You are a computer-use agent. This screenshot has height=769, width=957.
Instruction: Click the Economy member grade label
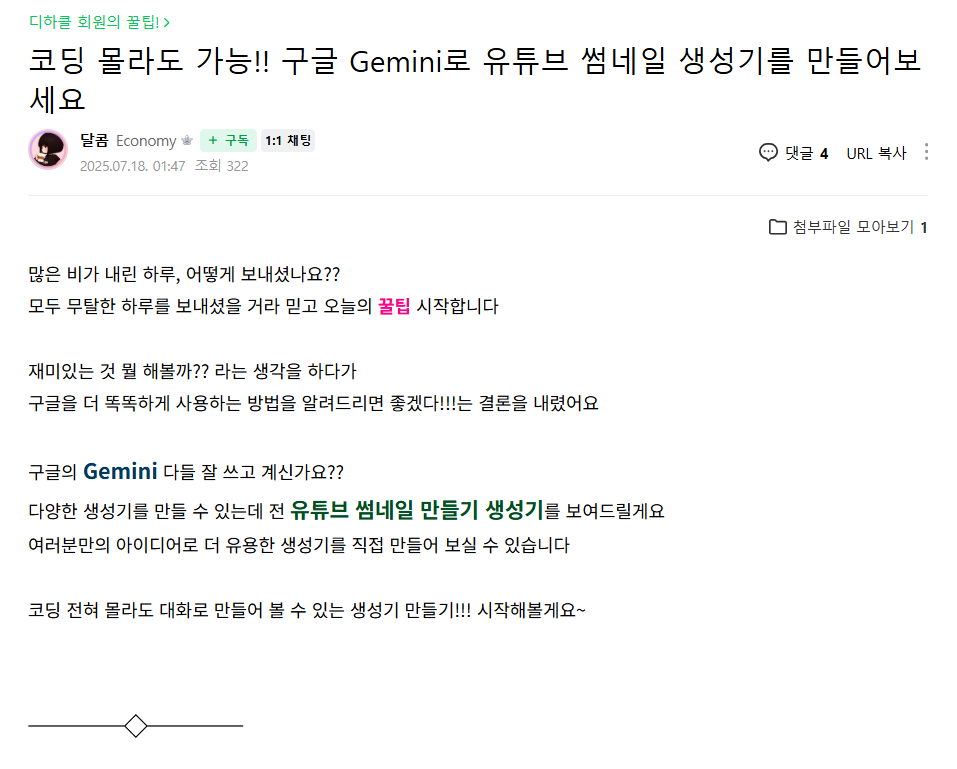point(146,141)
